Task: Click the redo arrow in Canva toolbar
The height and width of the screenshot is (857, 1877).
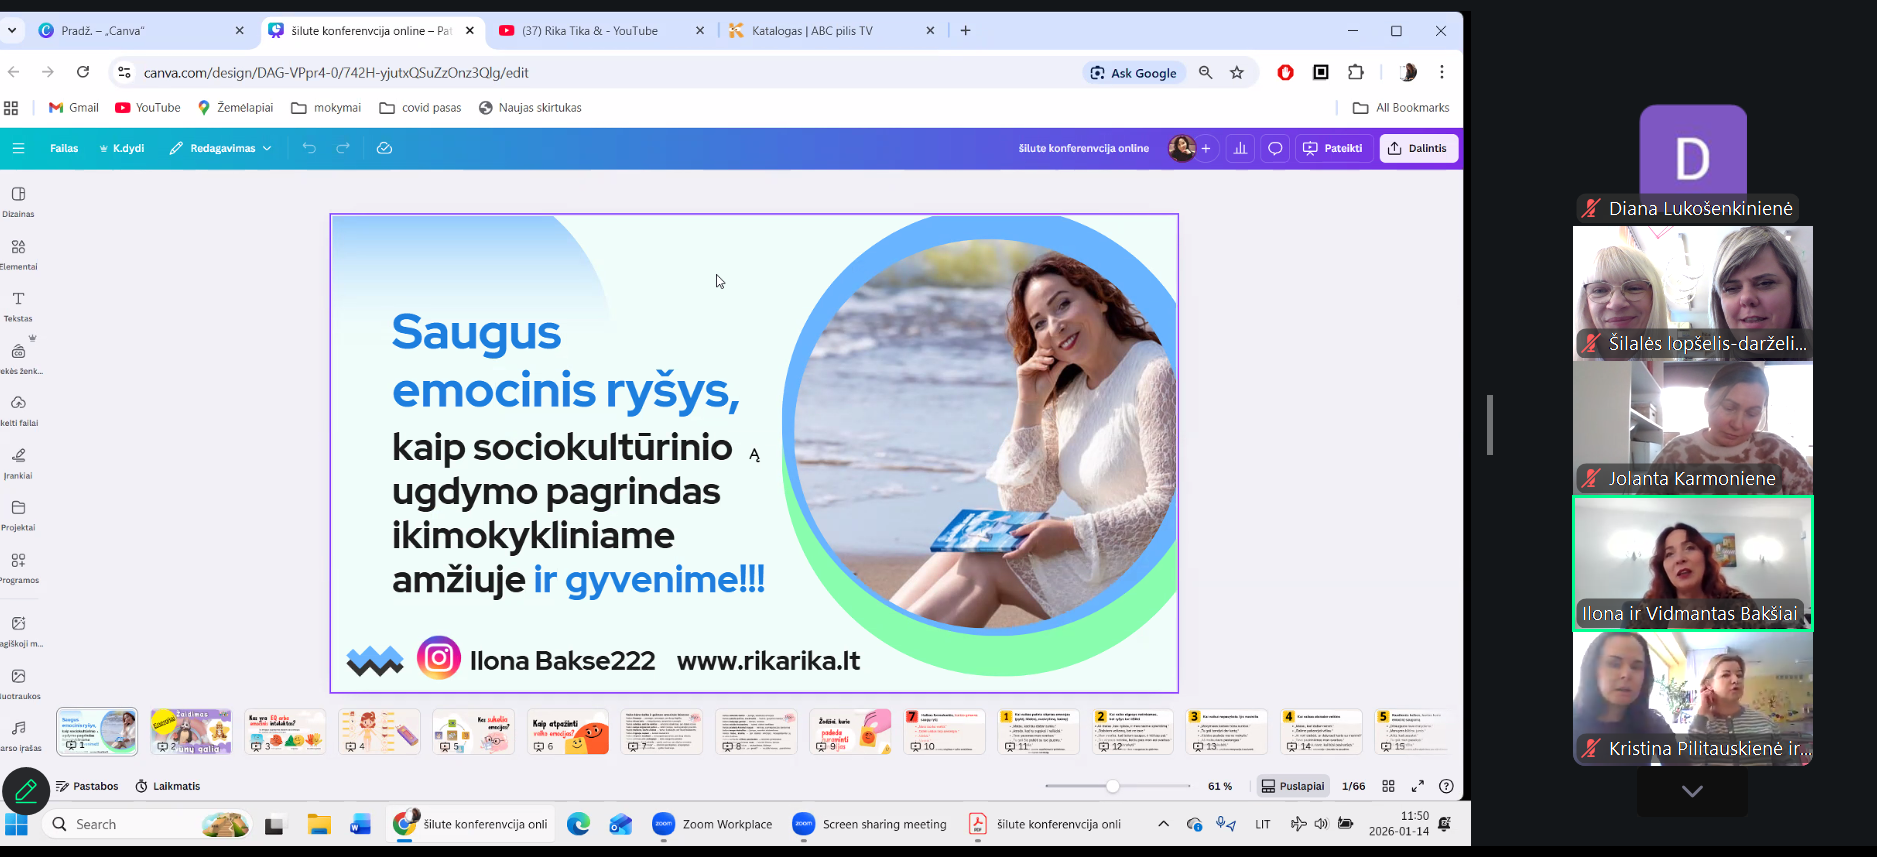Action: (343, 148)
